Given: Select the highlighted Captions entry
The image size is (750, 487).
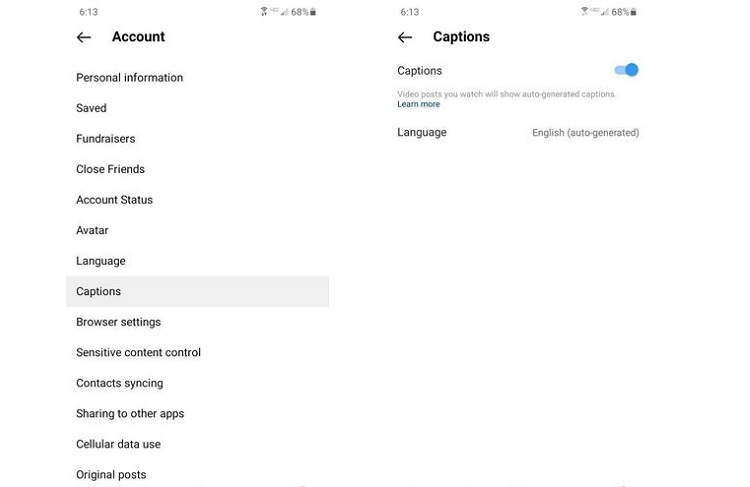Looking at the screenshot, I should pyautogui.click(x=98, y=291).
